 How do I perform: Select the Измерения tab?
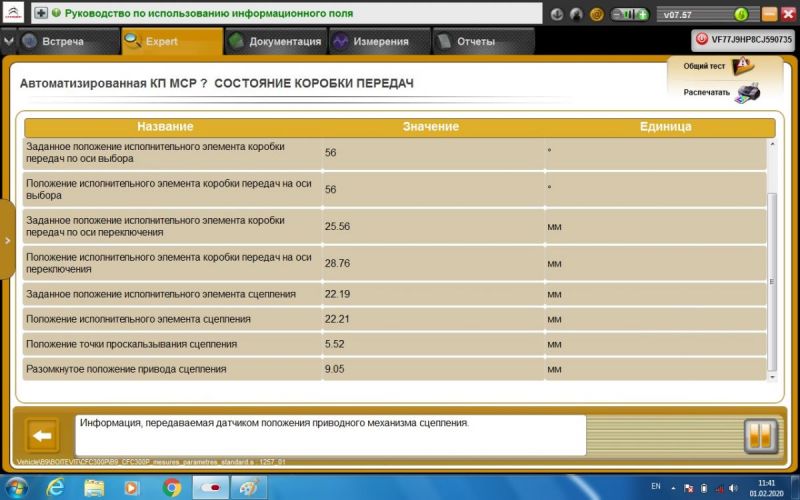(x=372, y=42)
